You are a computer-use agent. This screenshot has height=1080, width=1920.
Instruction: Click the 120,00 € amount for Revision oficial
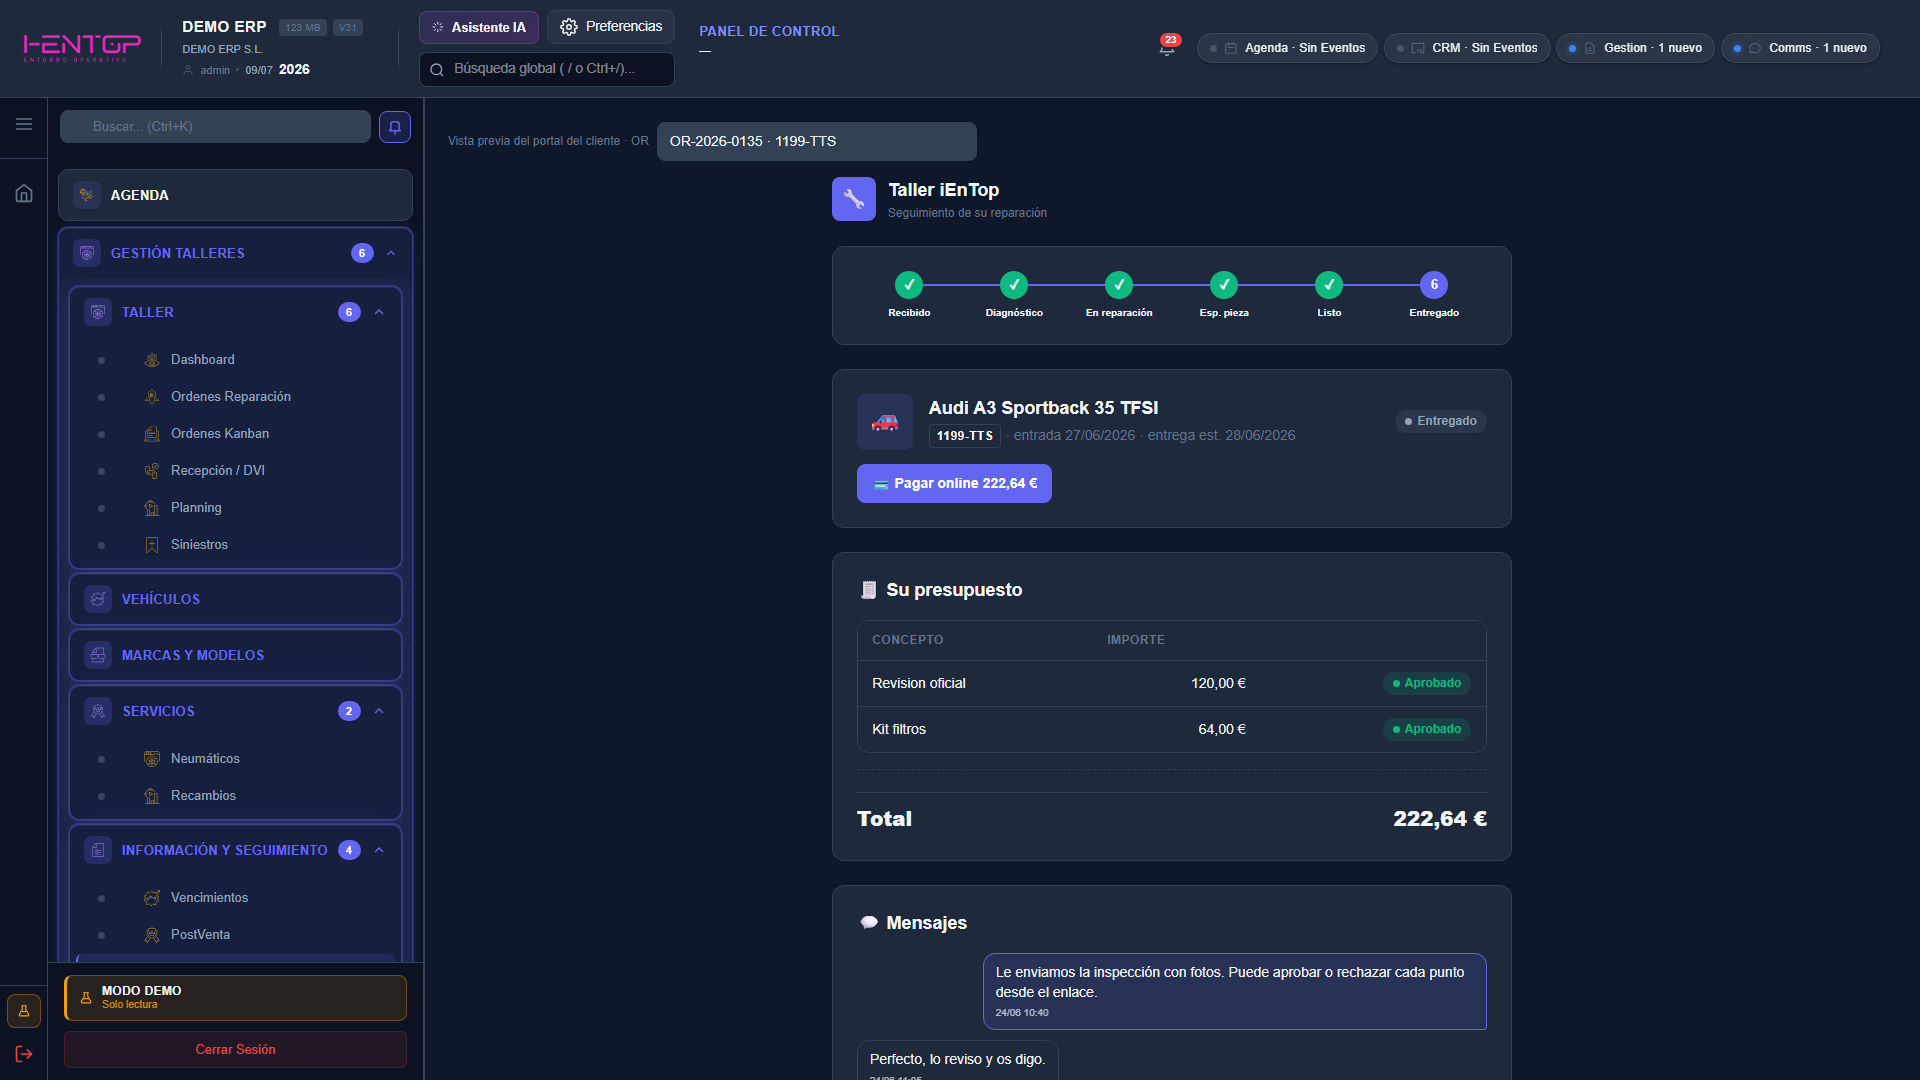[1218, 683]
